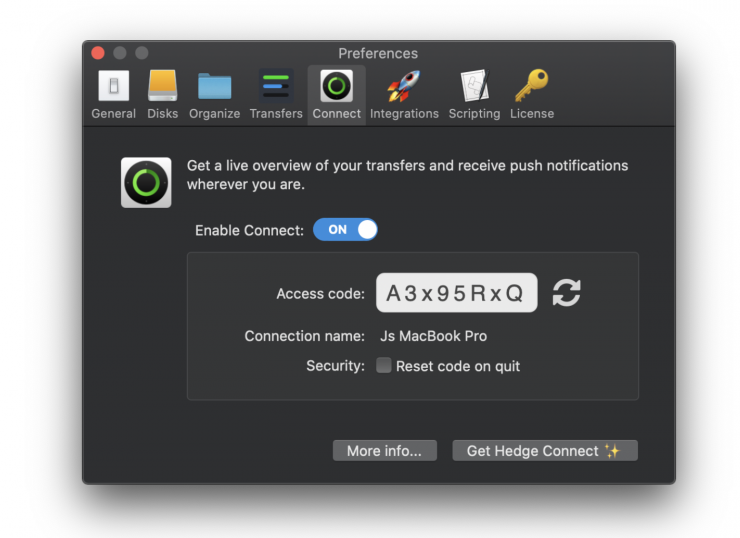
Task: Select the Organize folder icon
Action: (214, 95)
